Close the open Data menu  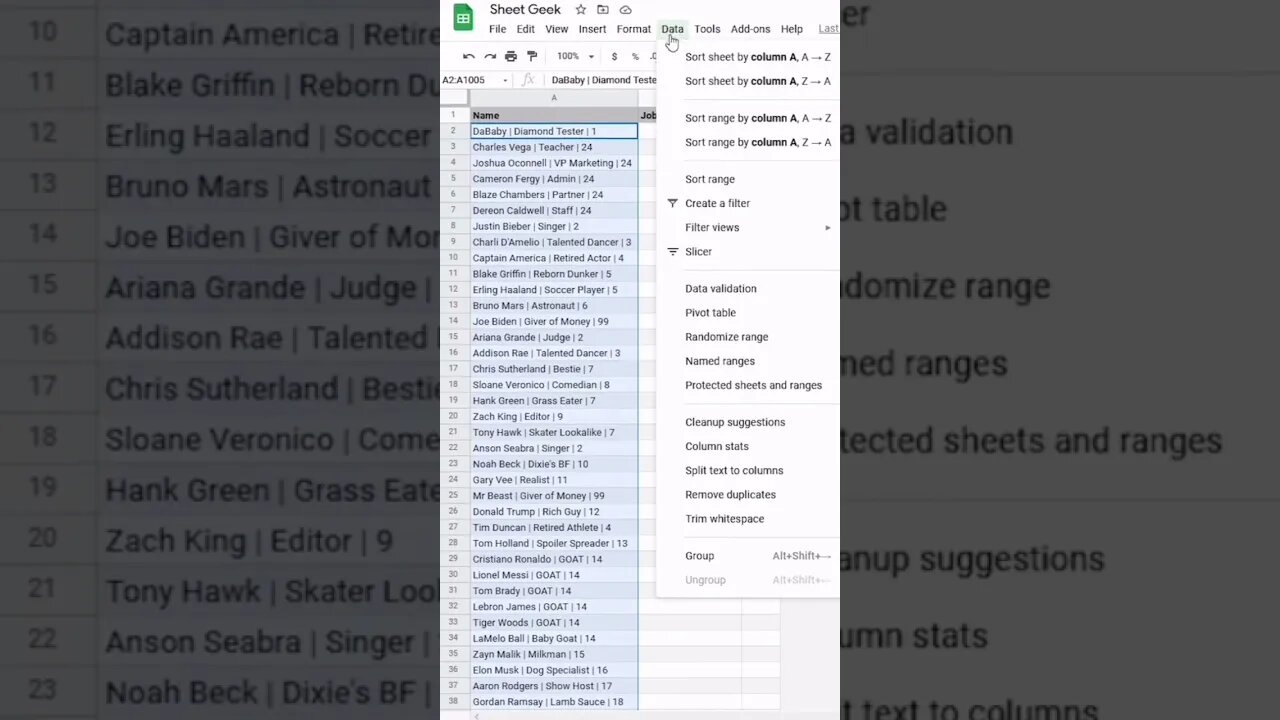(x=672, y=29)
